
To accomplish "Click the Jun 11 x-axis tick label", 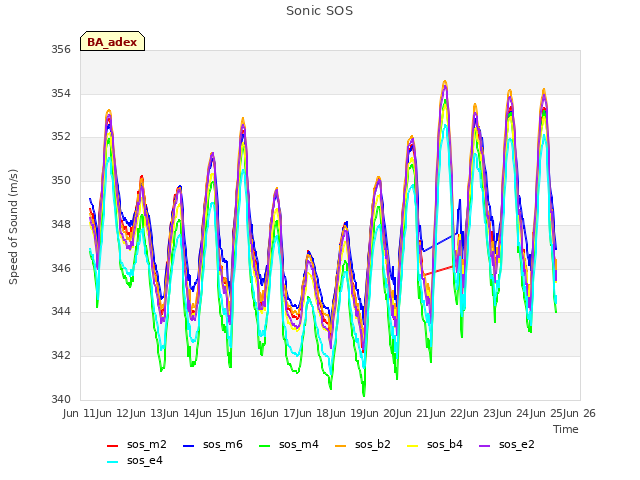I will point(80,413).
